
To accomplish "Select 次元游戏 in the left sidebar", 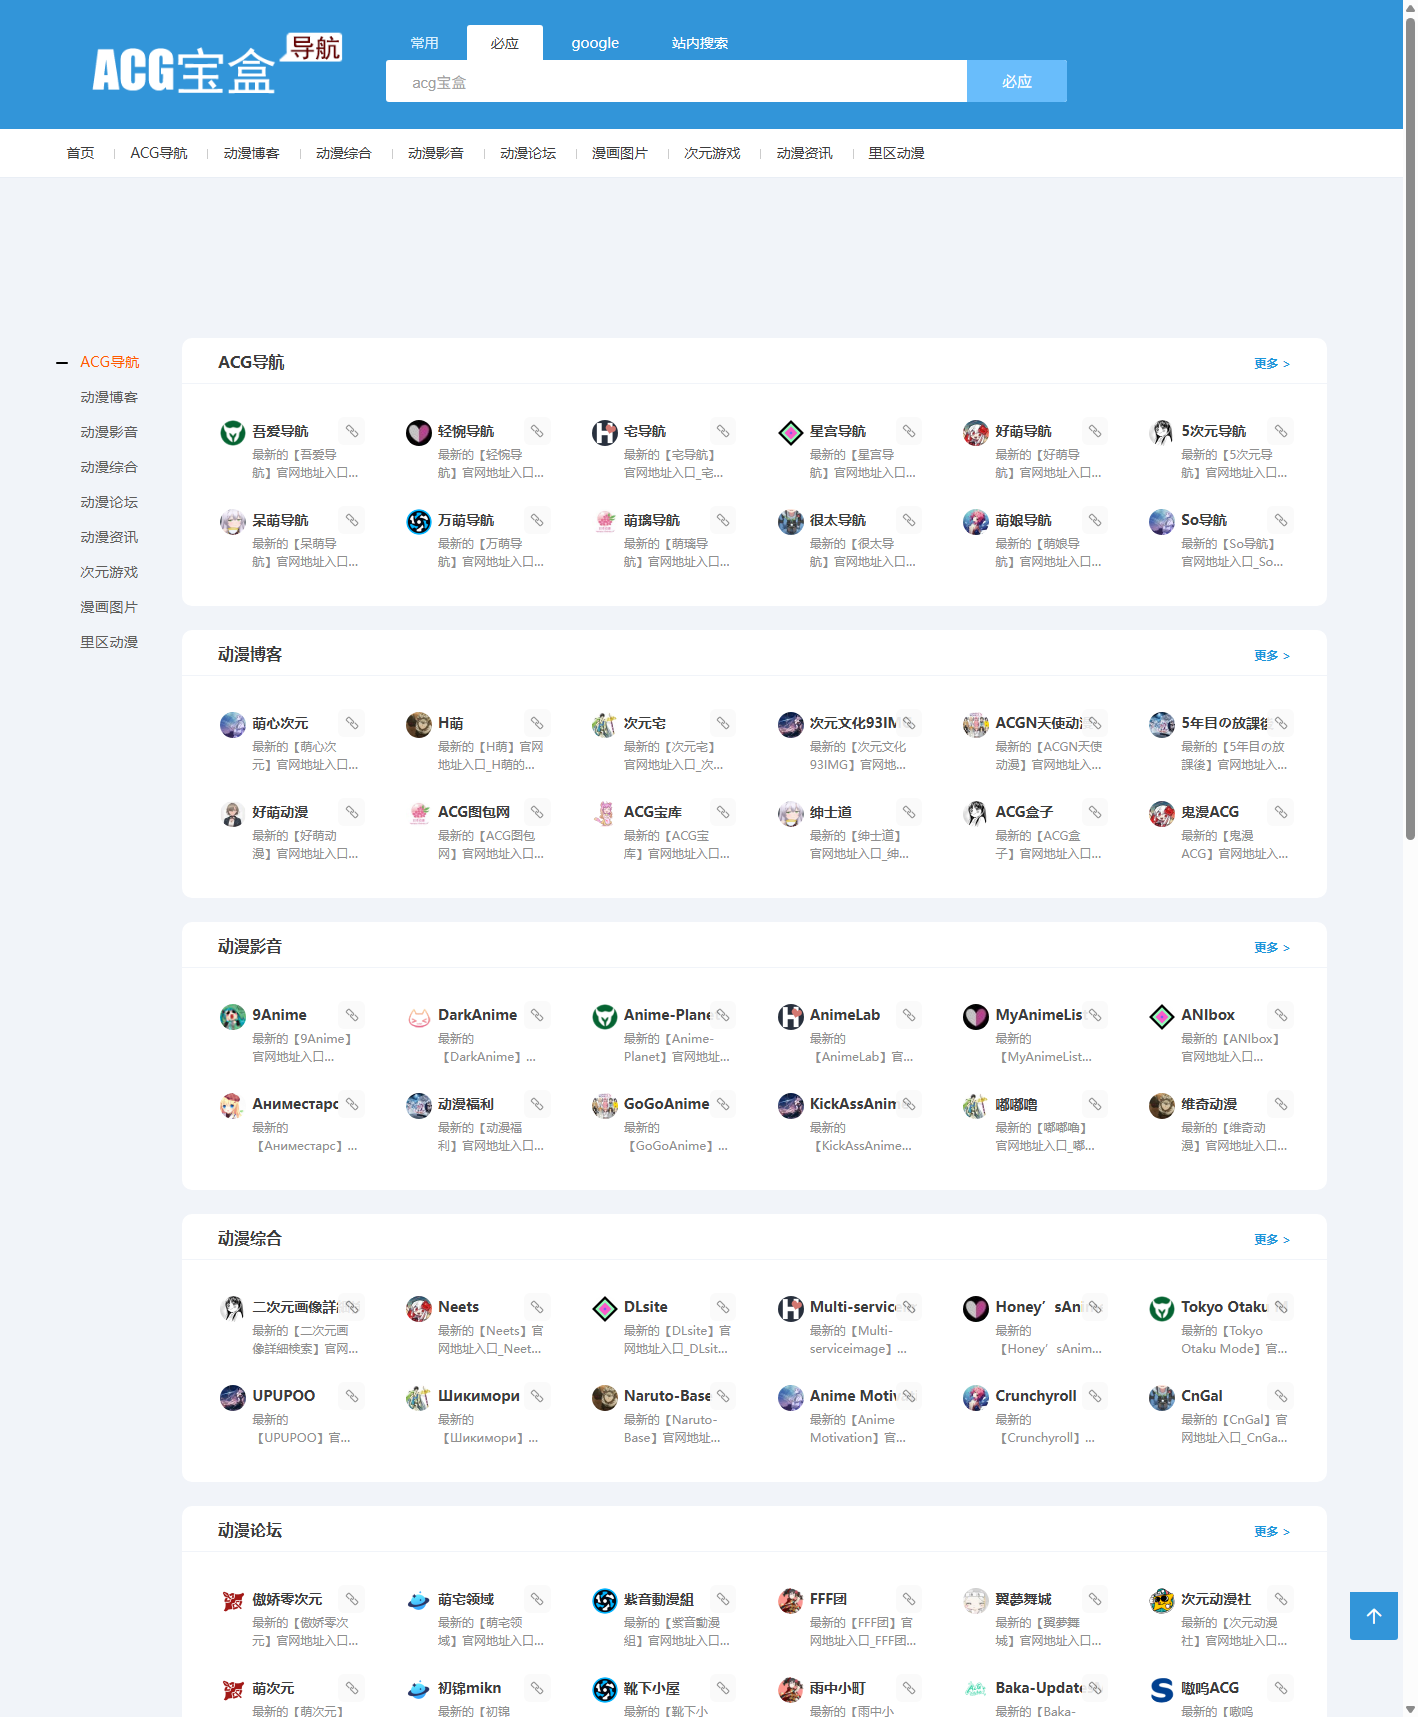I will coord(109,572).
